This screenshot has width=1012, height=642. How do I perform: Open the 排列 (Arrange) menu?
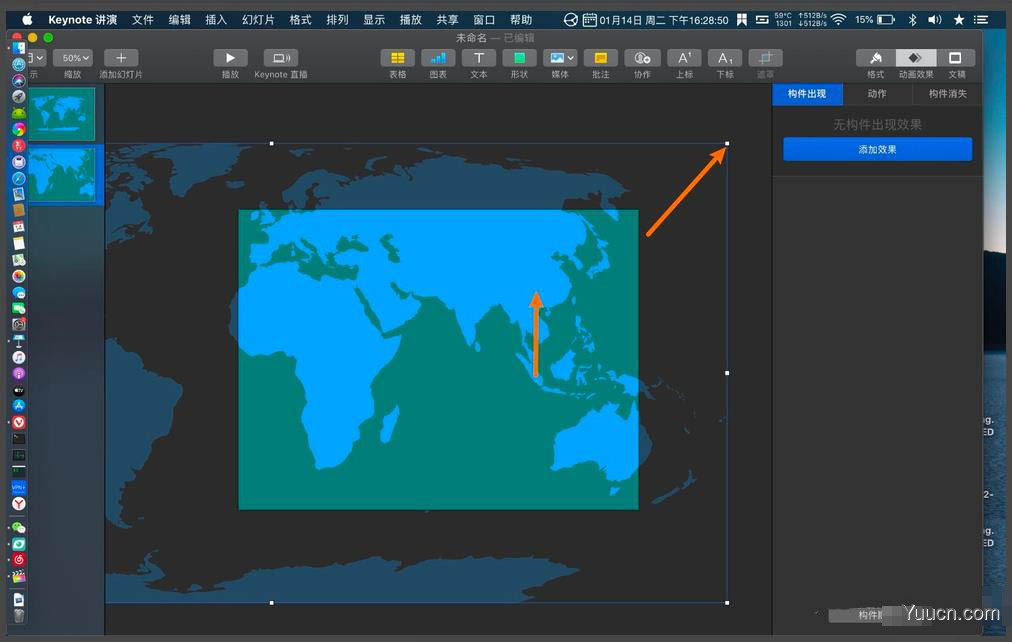337,20
